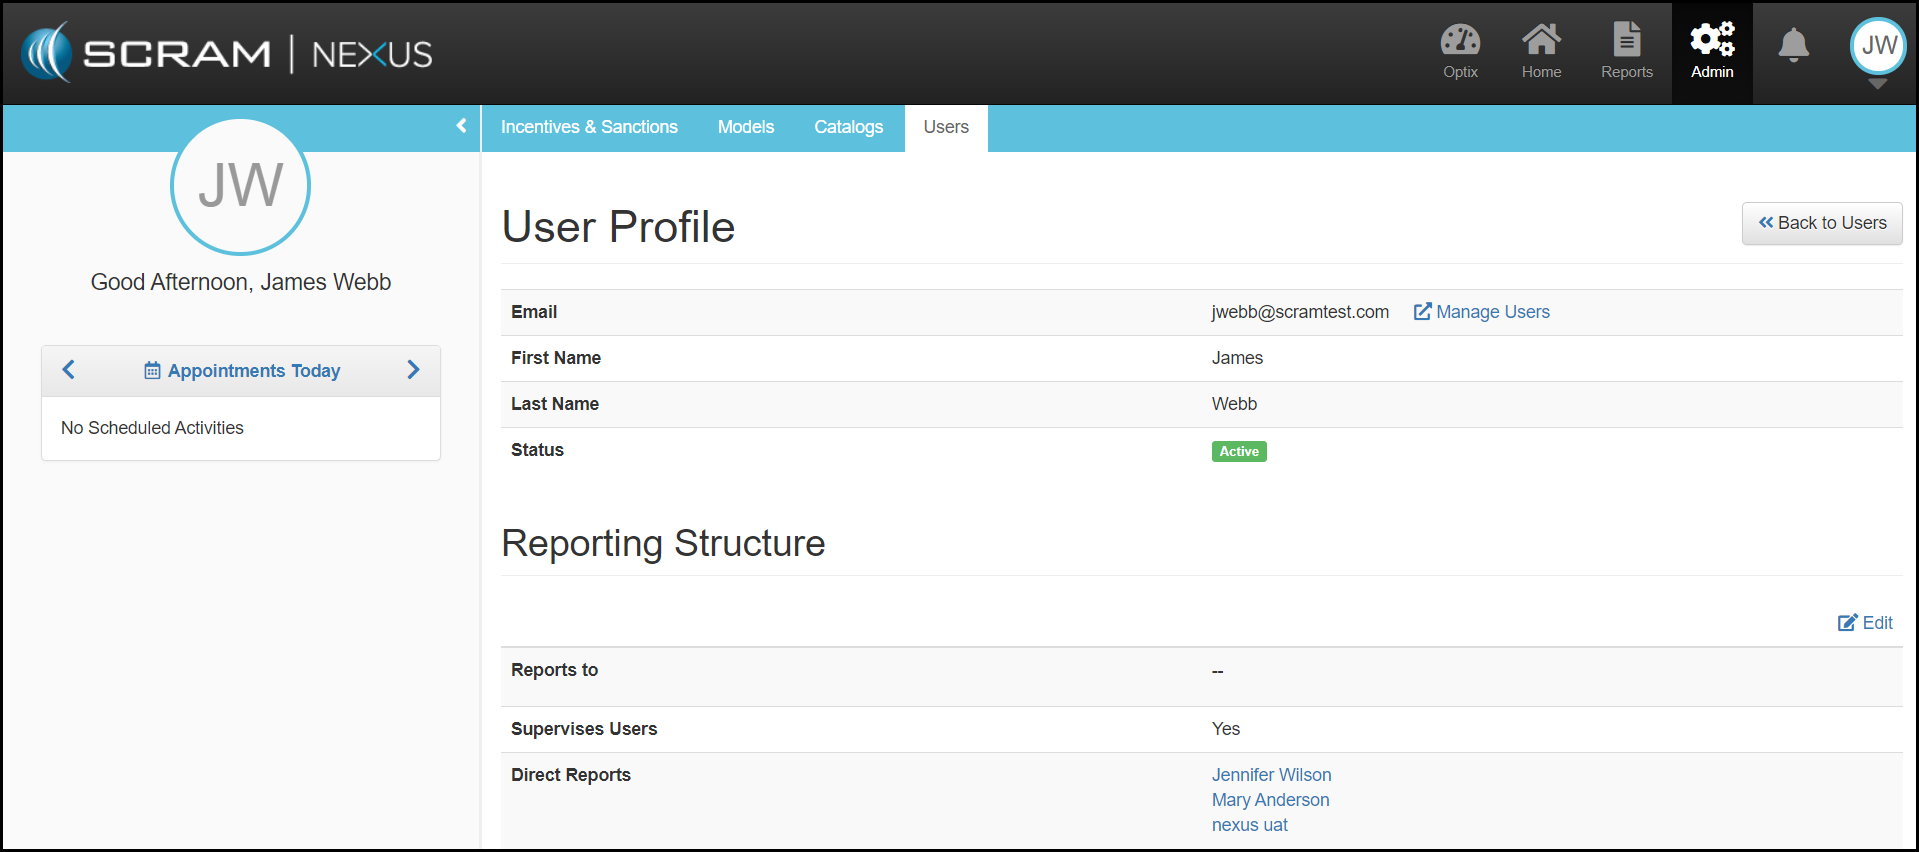Open the Optix dashboard icon
This screenshot has width=1919, height=852.
tap(1460, 41)
